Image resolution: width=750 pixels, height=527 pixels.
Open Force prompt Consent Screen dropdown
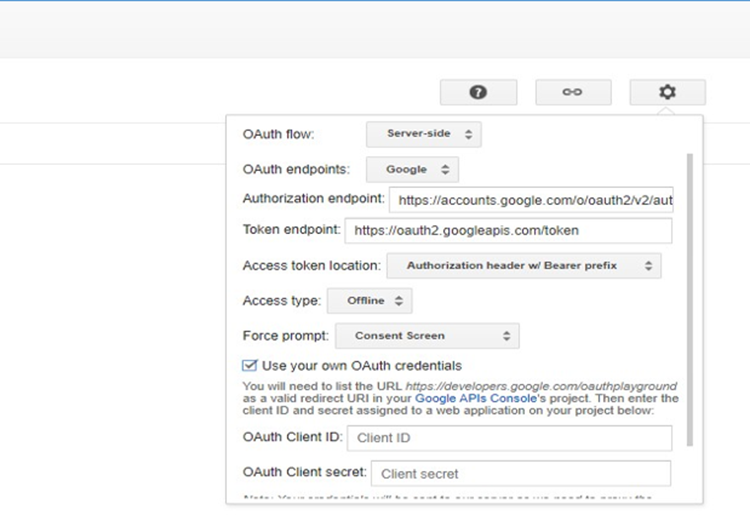click(x=427, y=336)
